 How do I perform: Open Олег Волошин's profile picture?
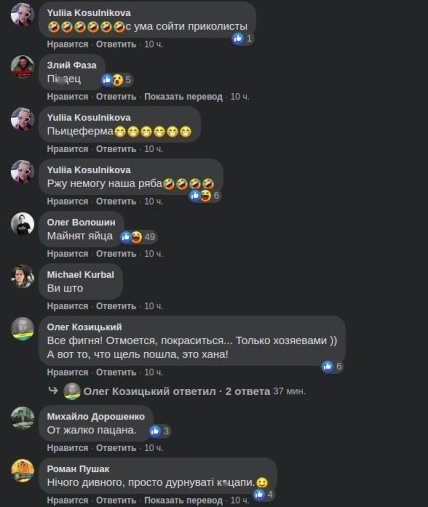point(22,224)
